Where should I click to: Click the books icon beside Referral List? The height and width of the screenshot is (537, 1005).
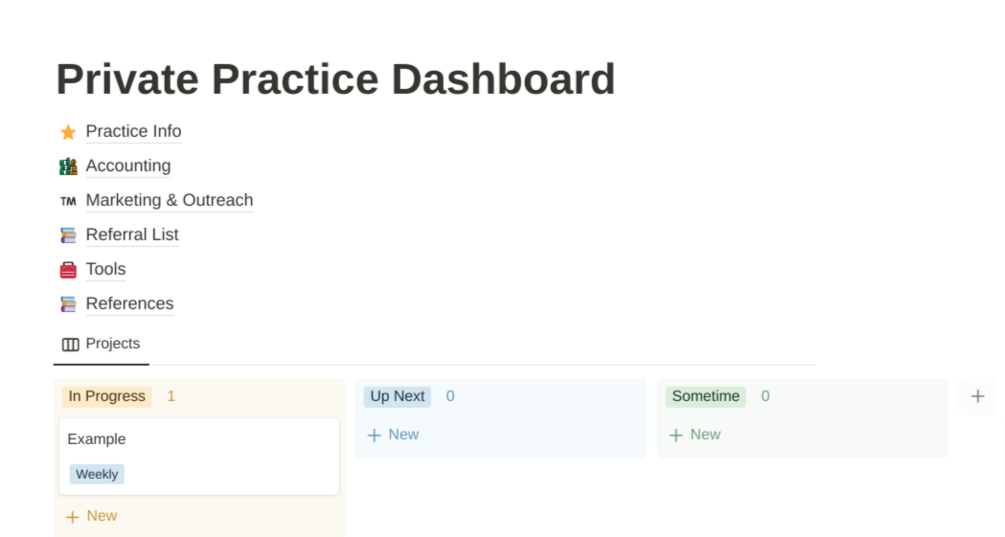pos(68,235)
